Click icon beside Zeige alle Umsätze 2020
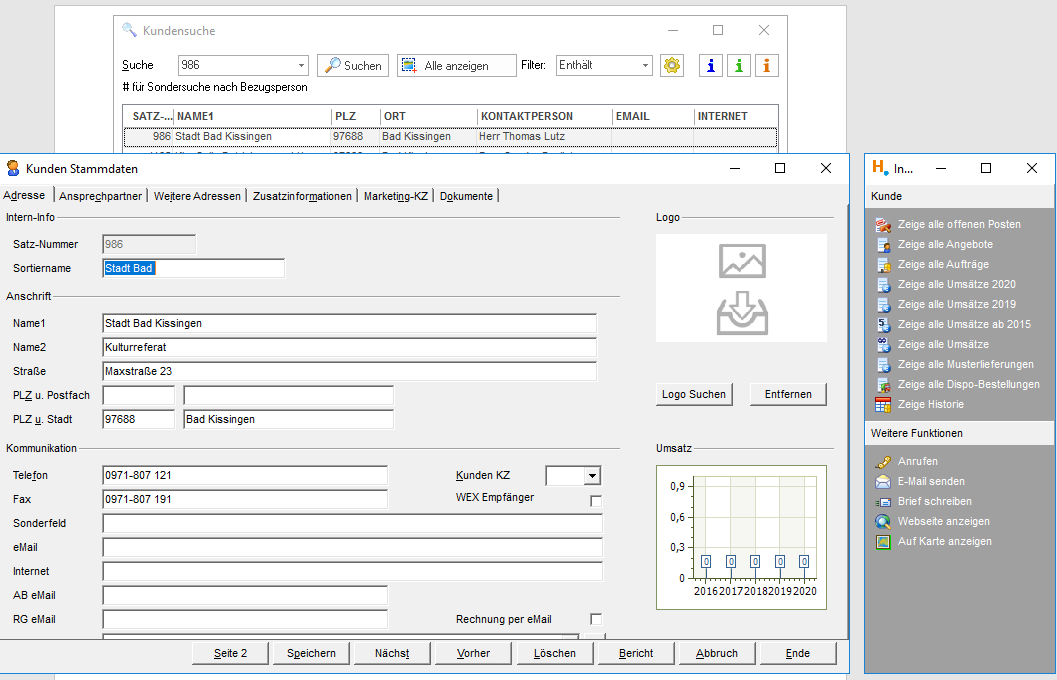 (x=883, y=284)
